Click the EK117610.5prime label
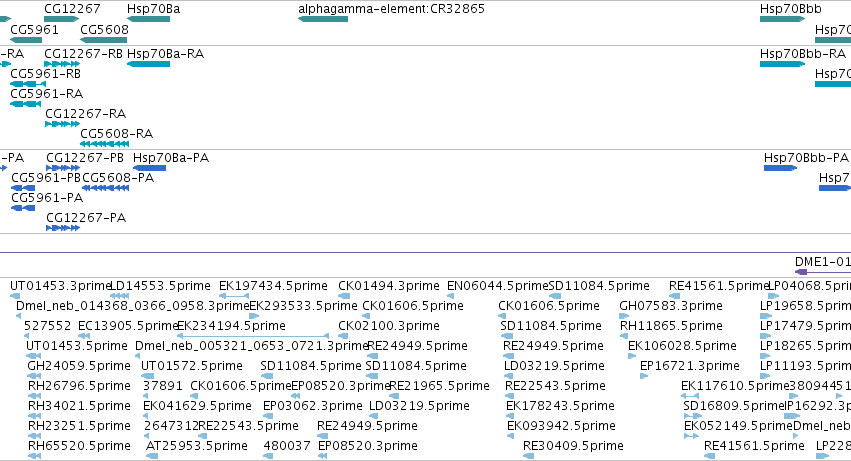The image size is (851, 461). point(735,386)
